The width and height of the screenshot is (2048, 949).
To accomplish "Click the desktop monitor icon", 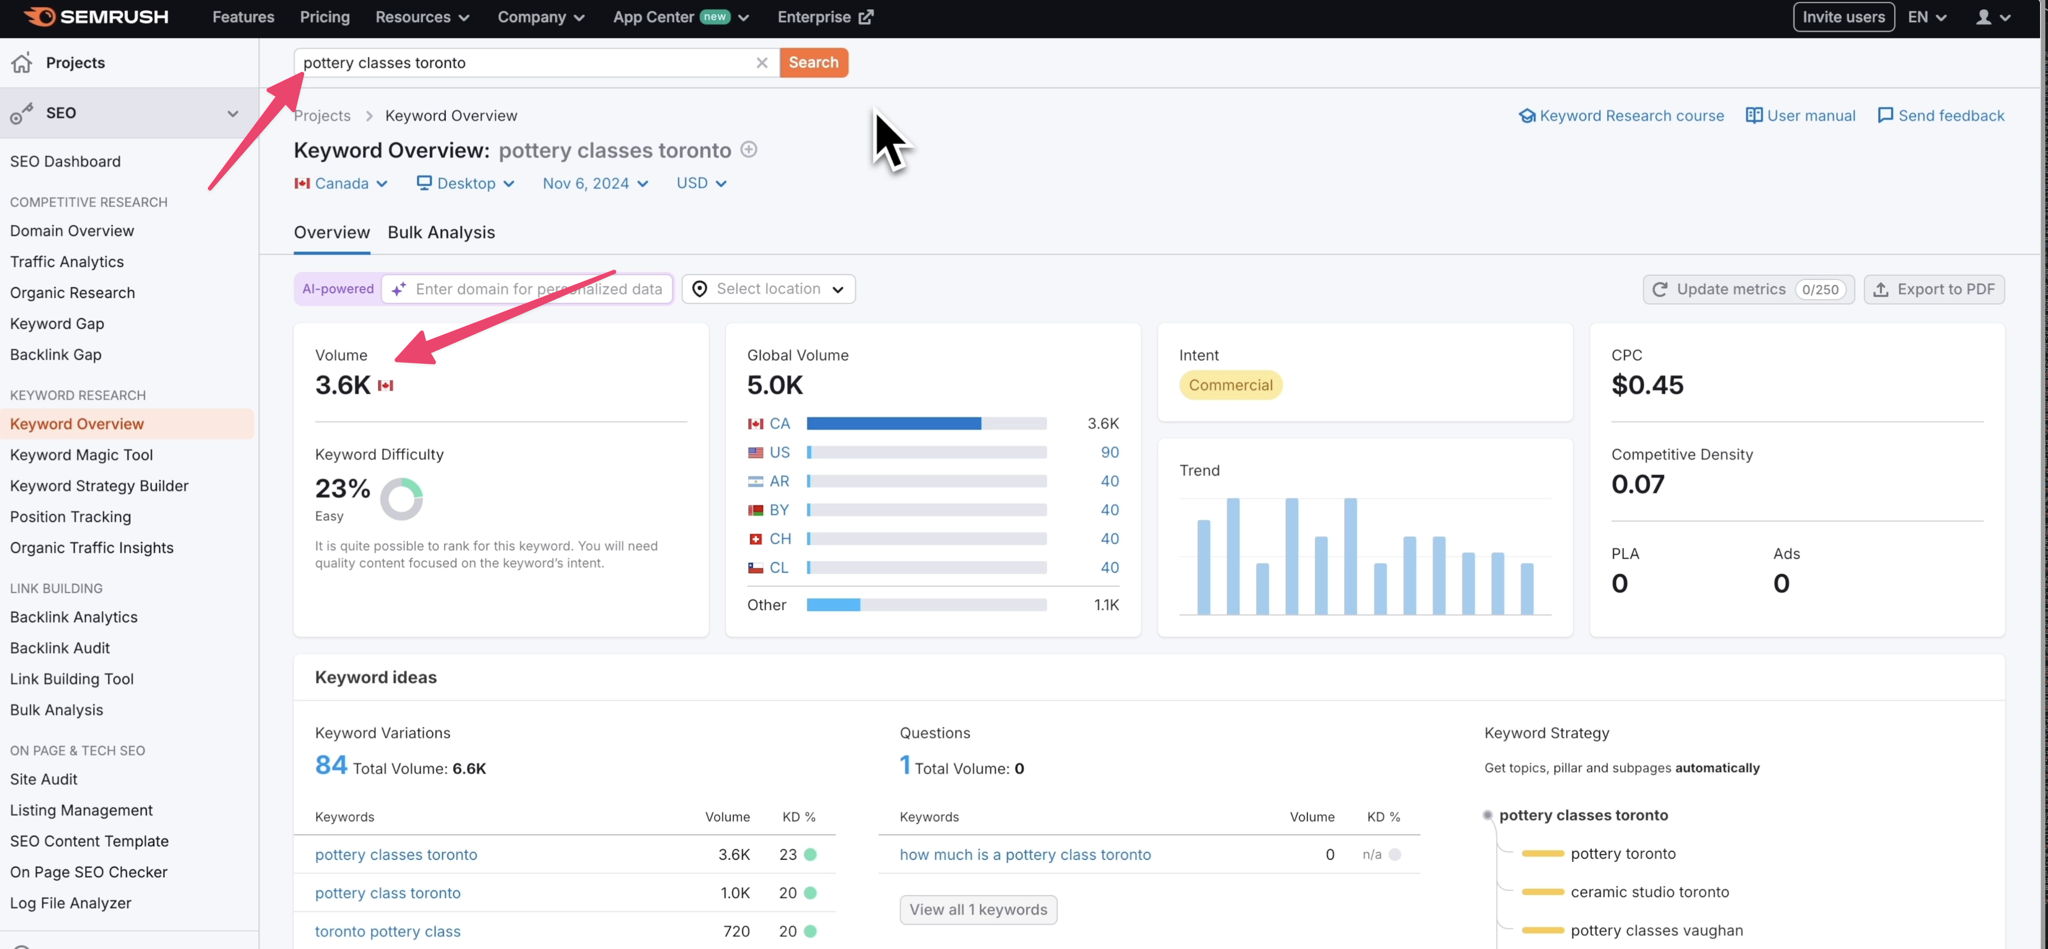I will (424, 183).
